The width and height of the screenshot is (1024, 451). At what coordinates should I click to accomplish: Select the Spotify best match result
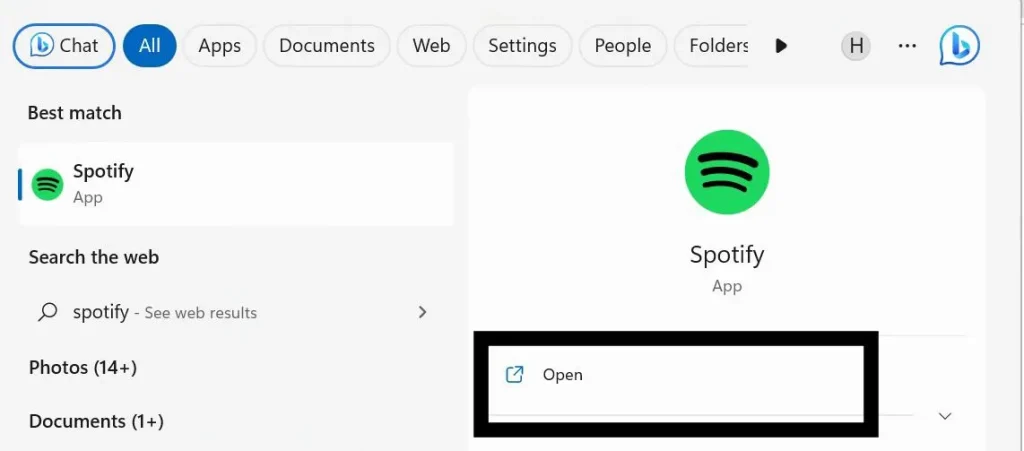pyautogui.click(x=236, y=184)
